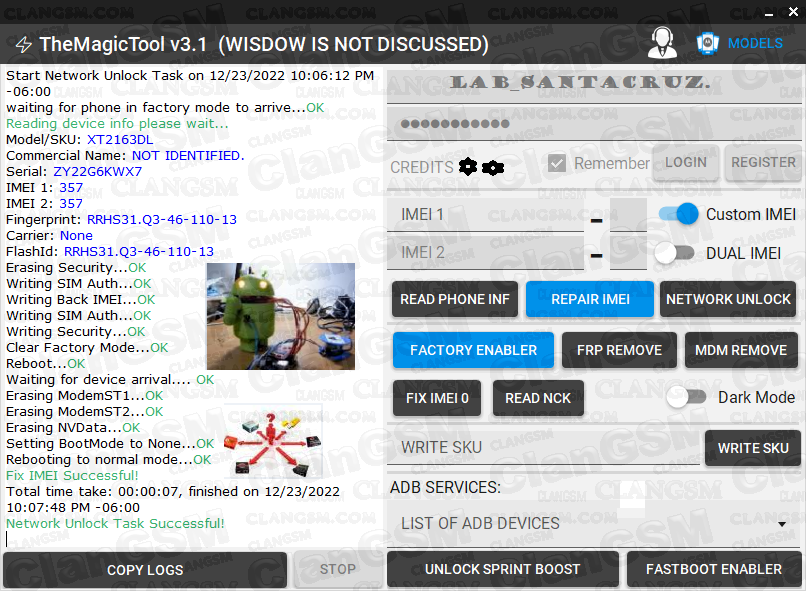Click the Model/SKU value XT2163DL
Viewport: 806px width, 591px height.
(x=120, y=140)
